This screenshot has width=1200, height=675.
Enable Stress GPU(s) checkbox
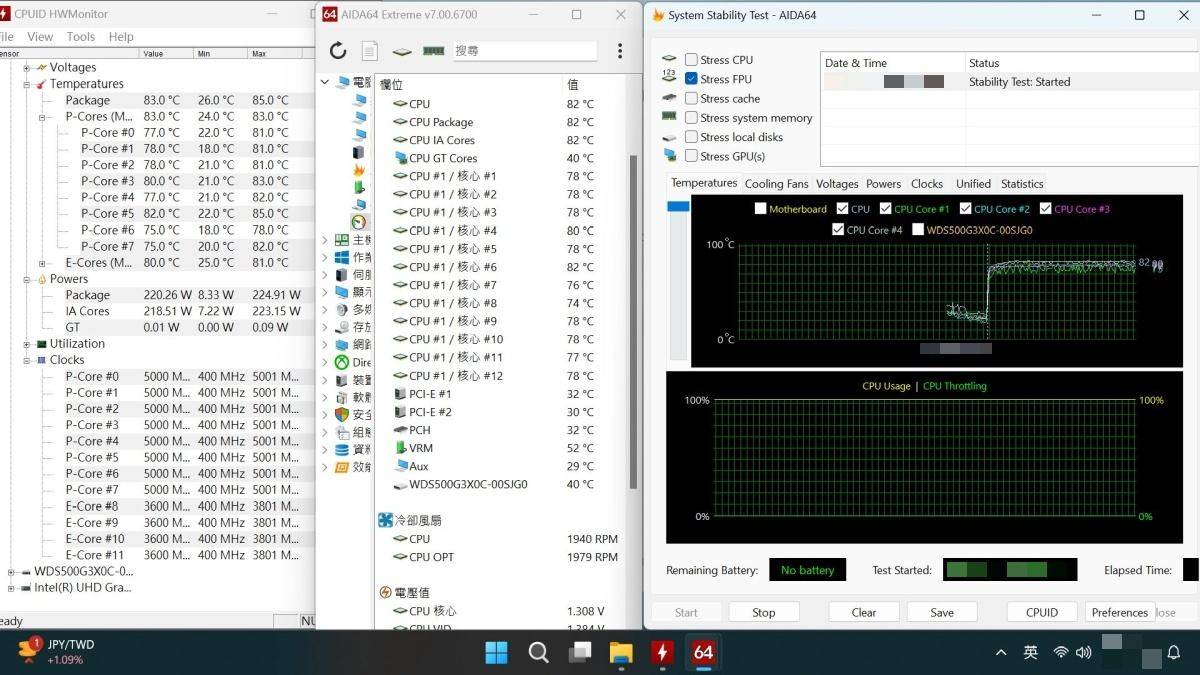(691, 156)
